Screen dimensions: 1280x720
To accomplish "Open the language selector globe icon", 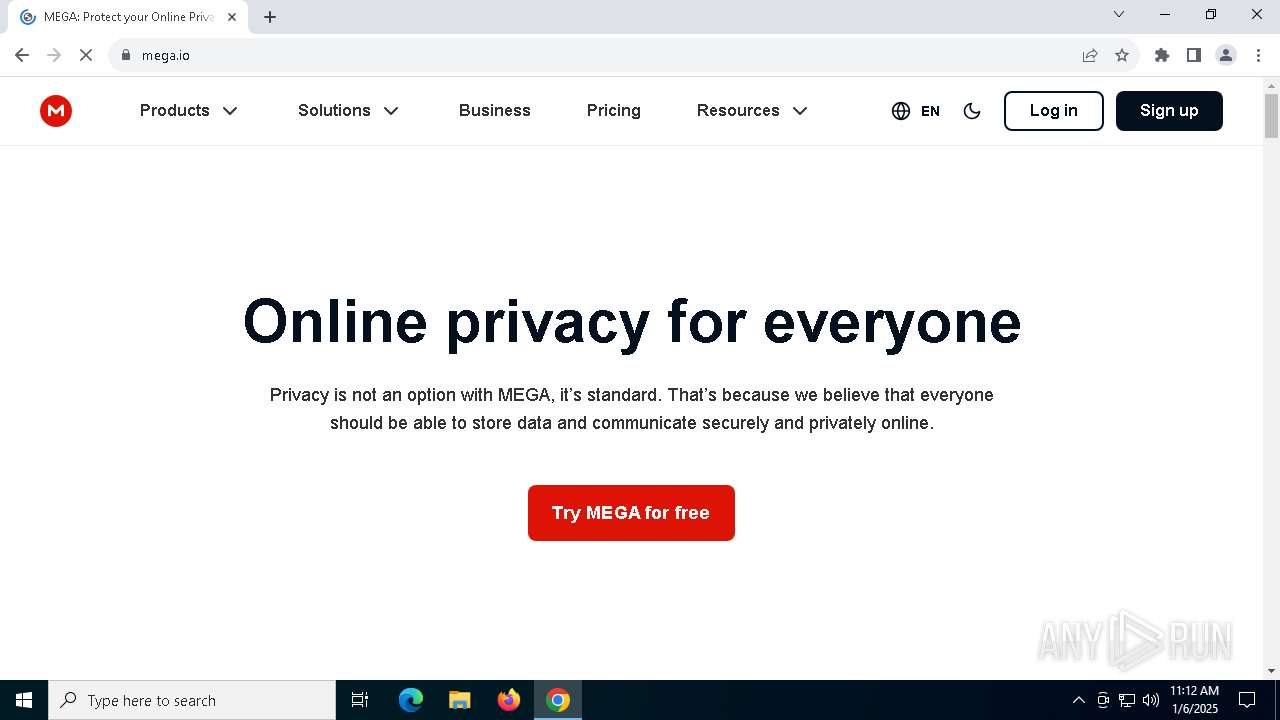I will pos(901,111).
